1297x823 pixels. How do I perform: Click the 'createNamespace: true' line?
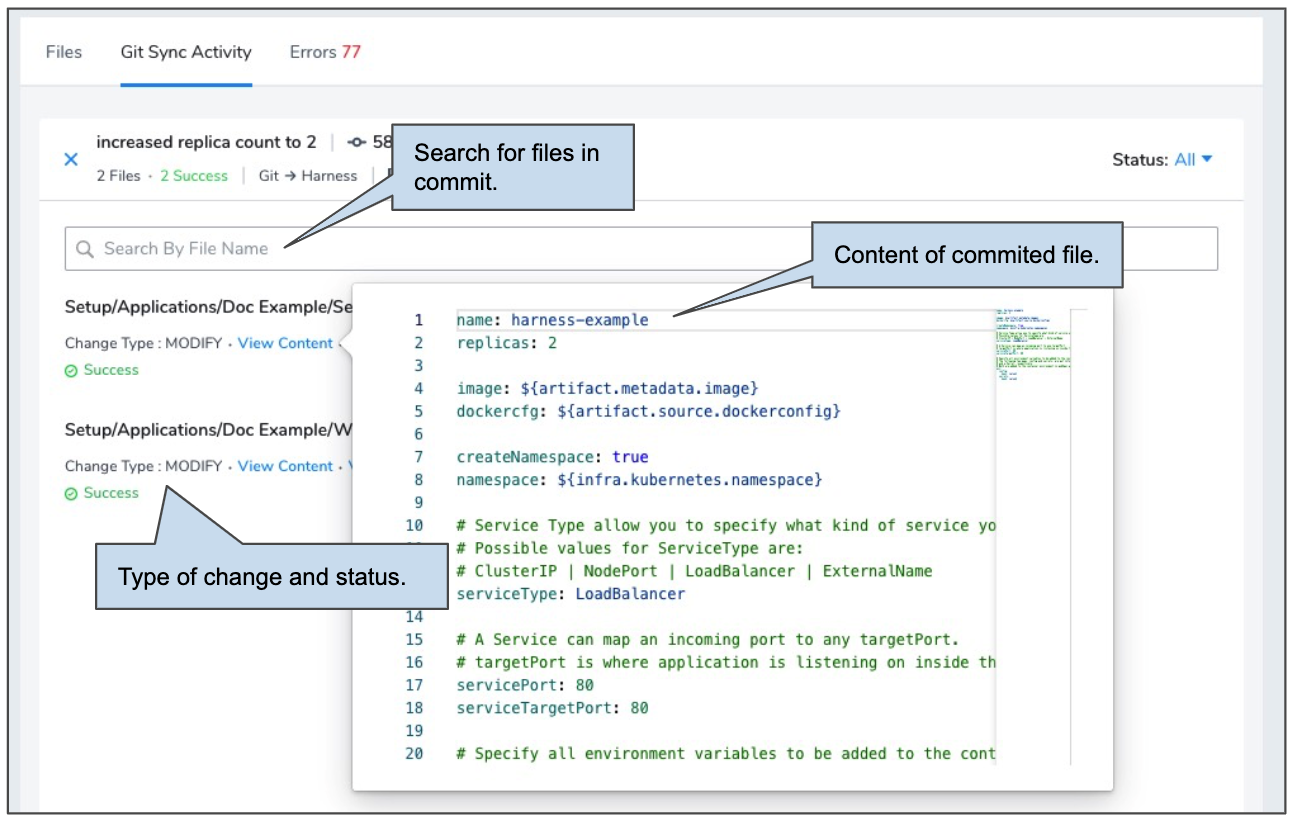click(552, 457)
